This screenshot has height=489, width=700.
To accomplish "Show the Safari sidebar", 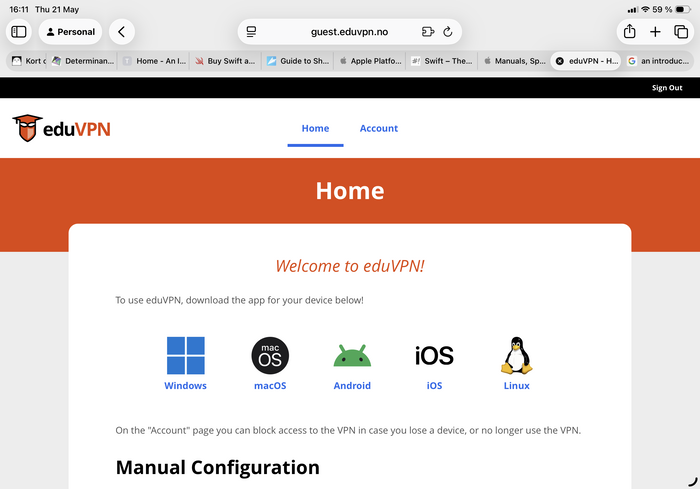I will 19,32.
